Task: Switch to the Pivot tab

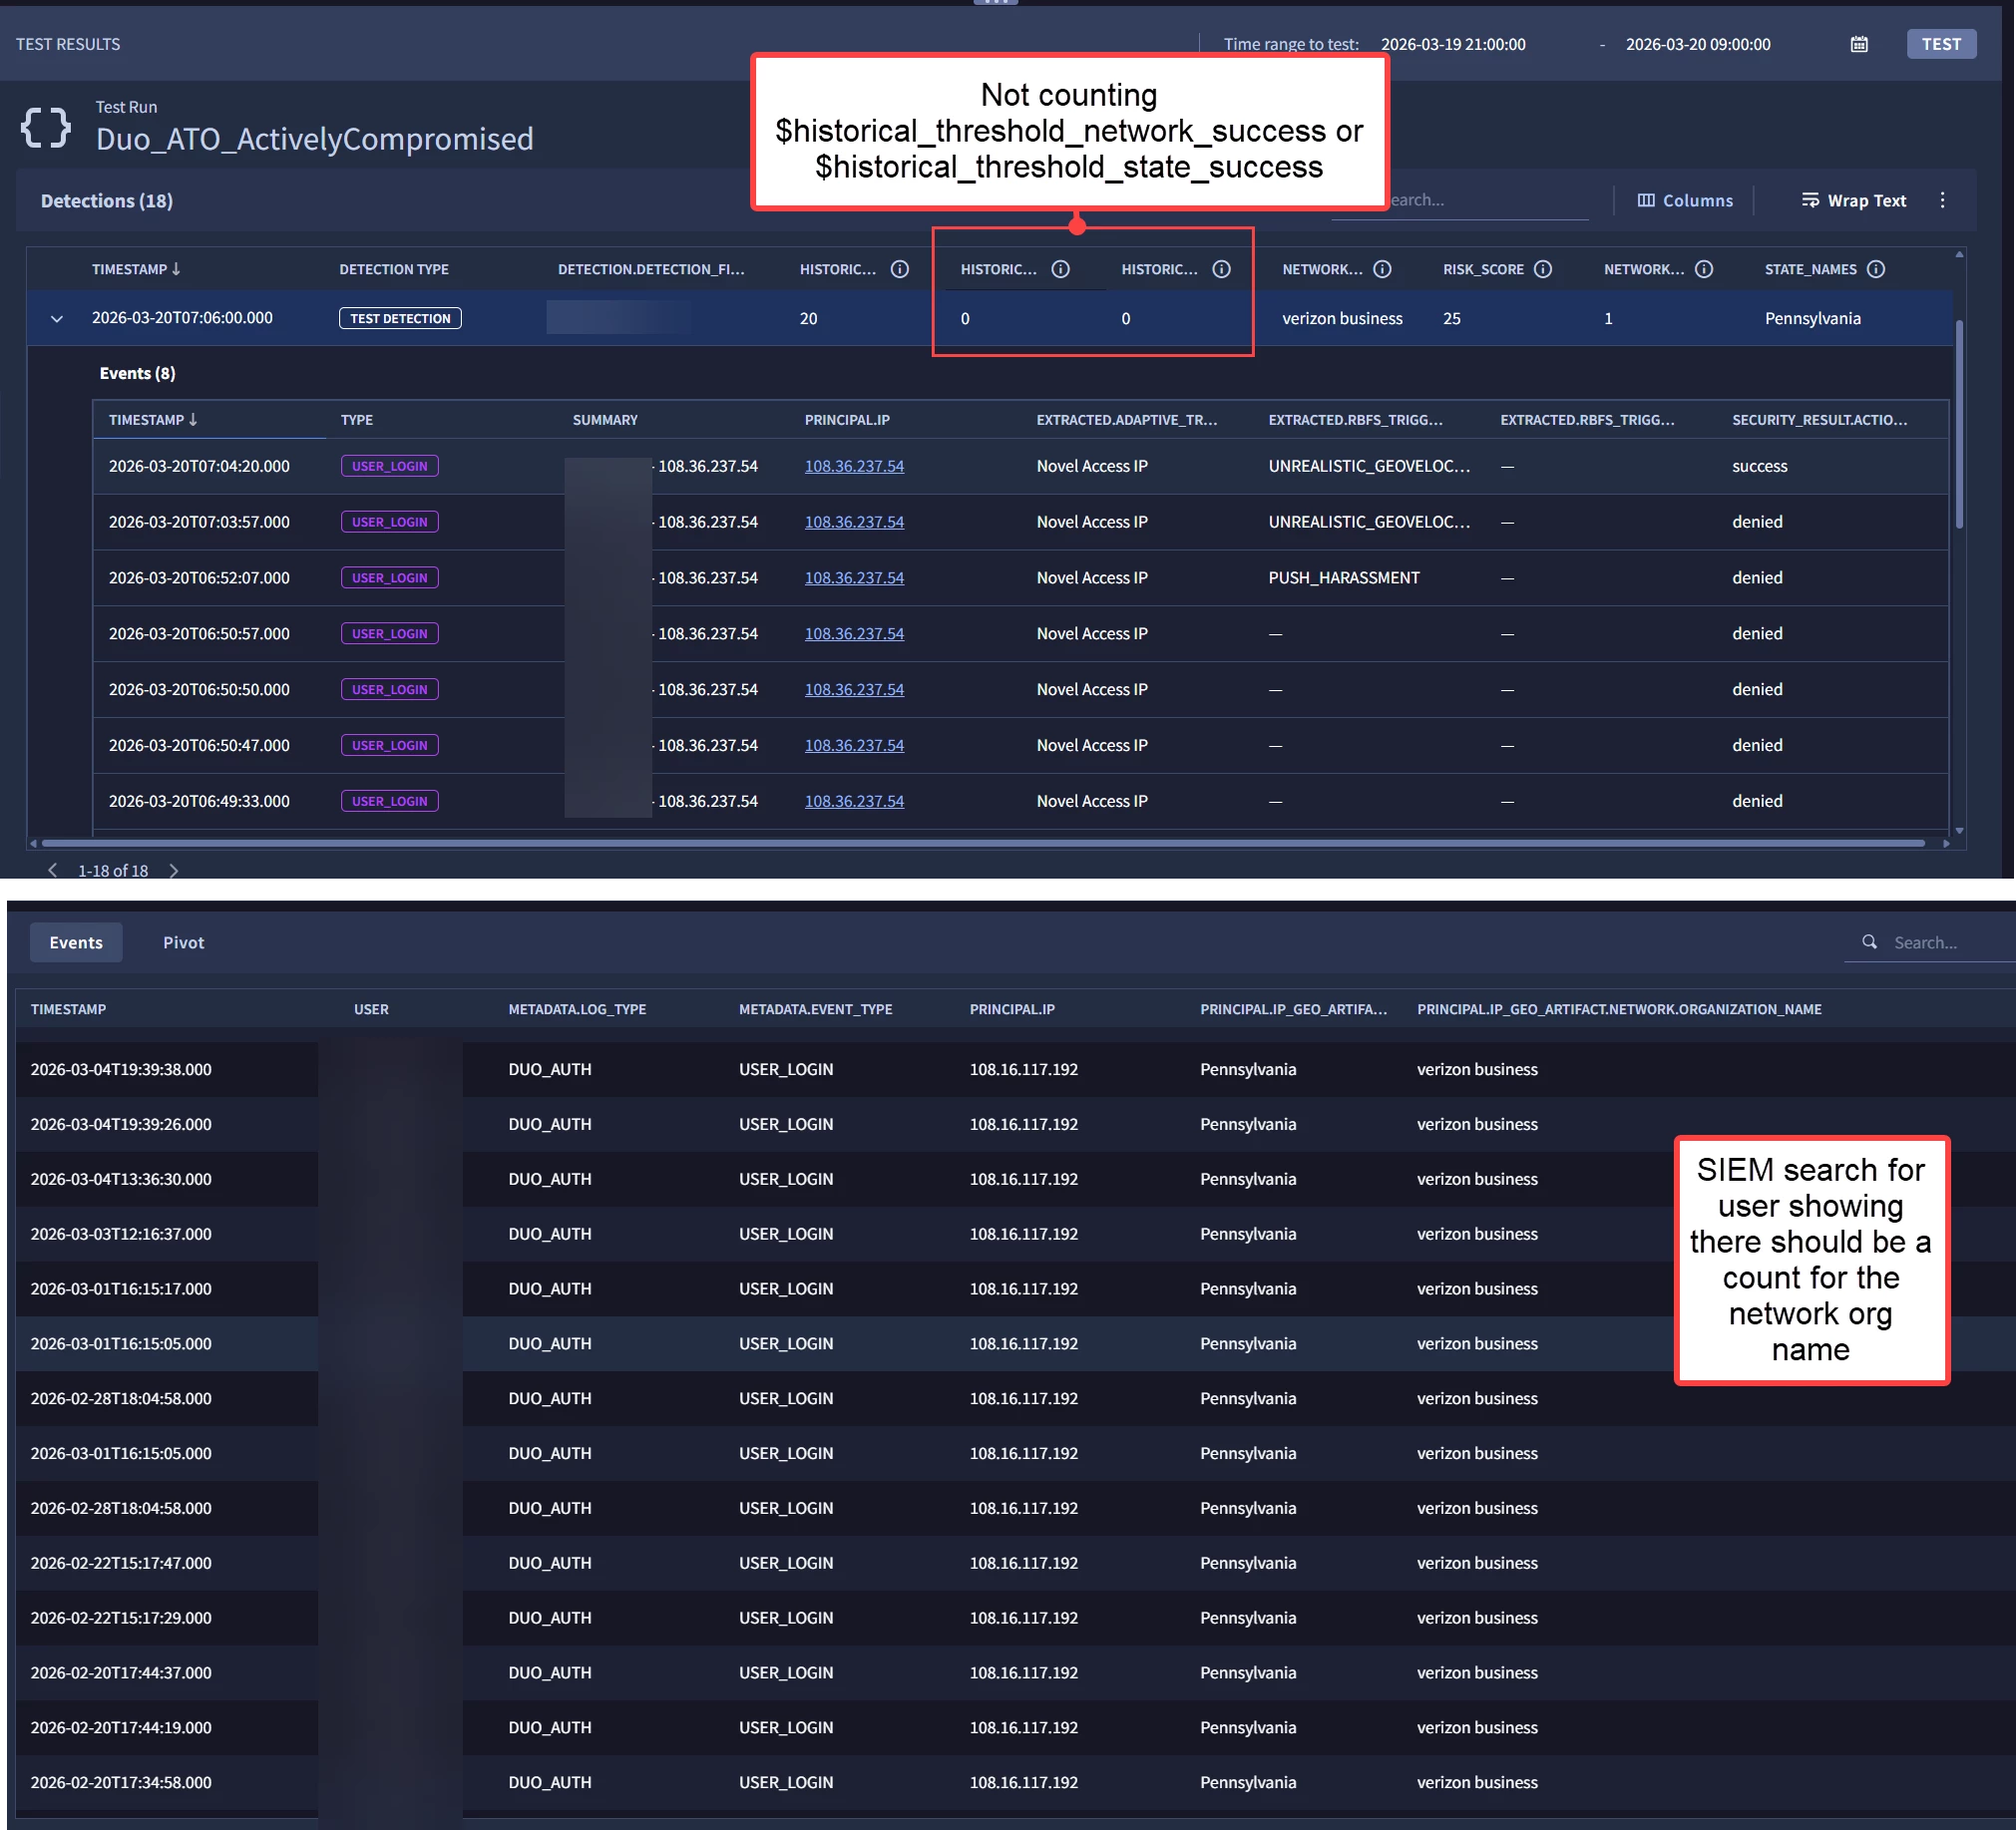Action: click(x=183, y=942)
